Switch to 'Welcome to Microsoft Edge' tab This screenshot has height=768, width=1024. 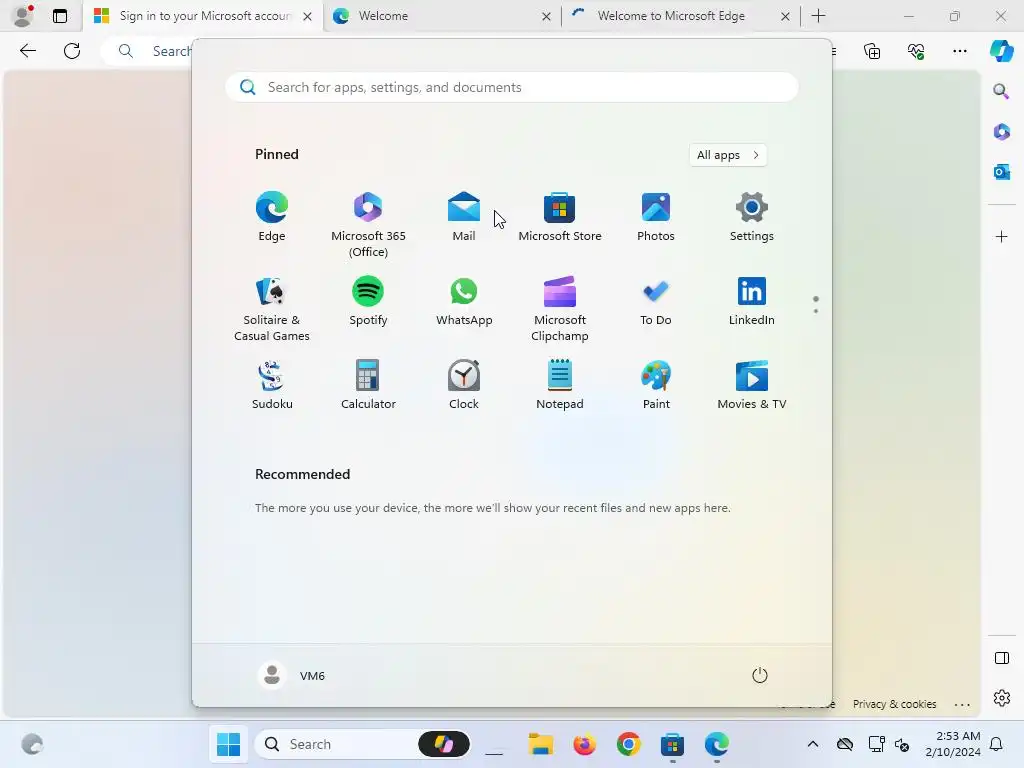[679, 16]
